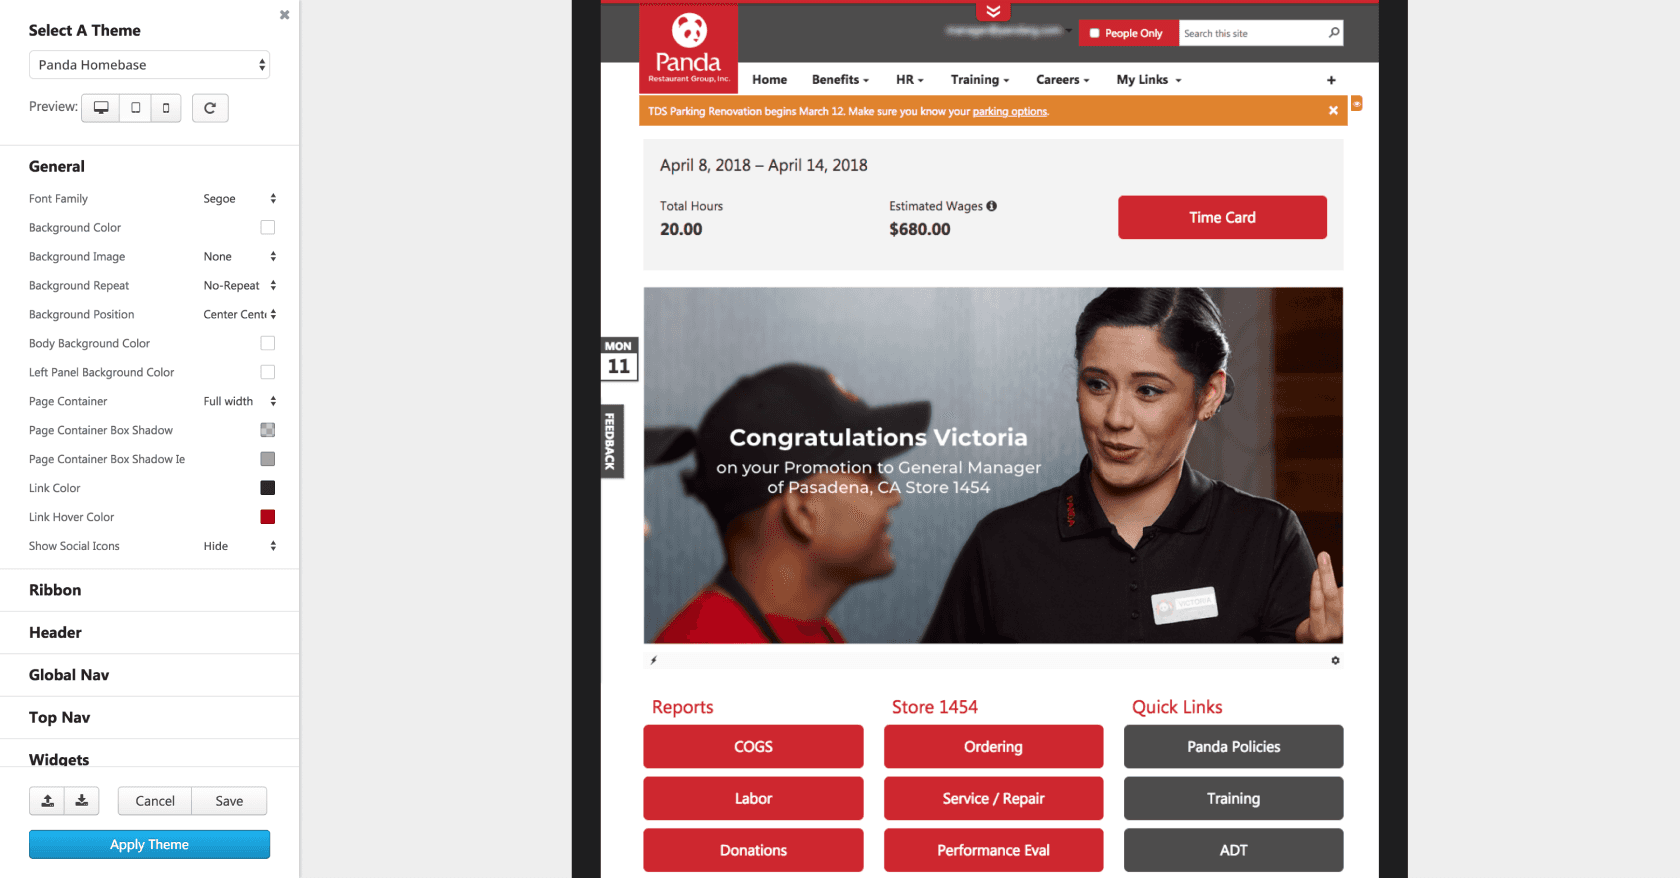Open the Time Card button
1680x878 pixels.
[x=1222, y=217]
